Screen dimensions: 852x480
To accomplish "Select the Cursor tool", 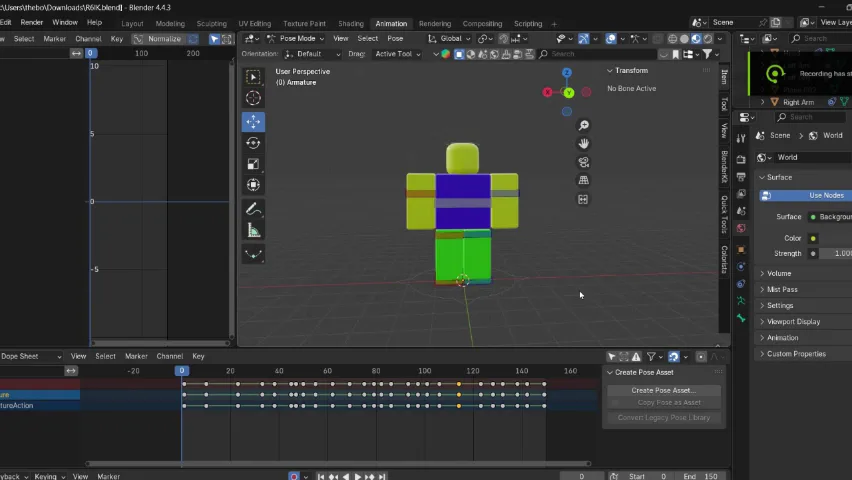I will pos(253,98).
